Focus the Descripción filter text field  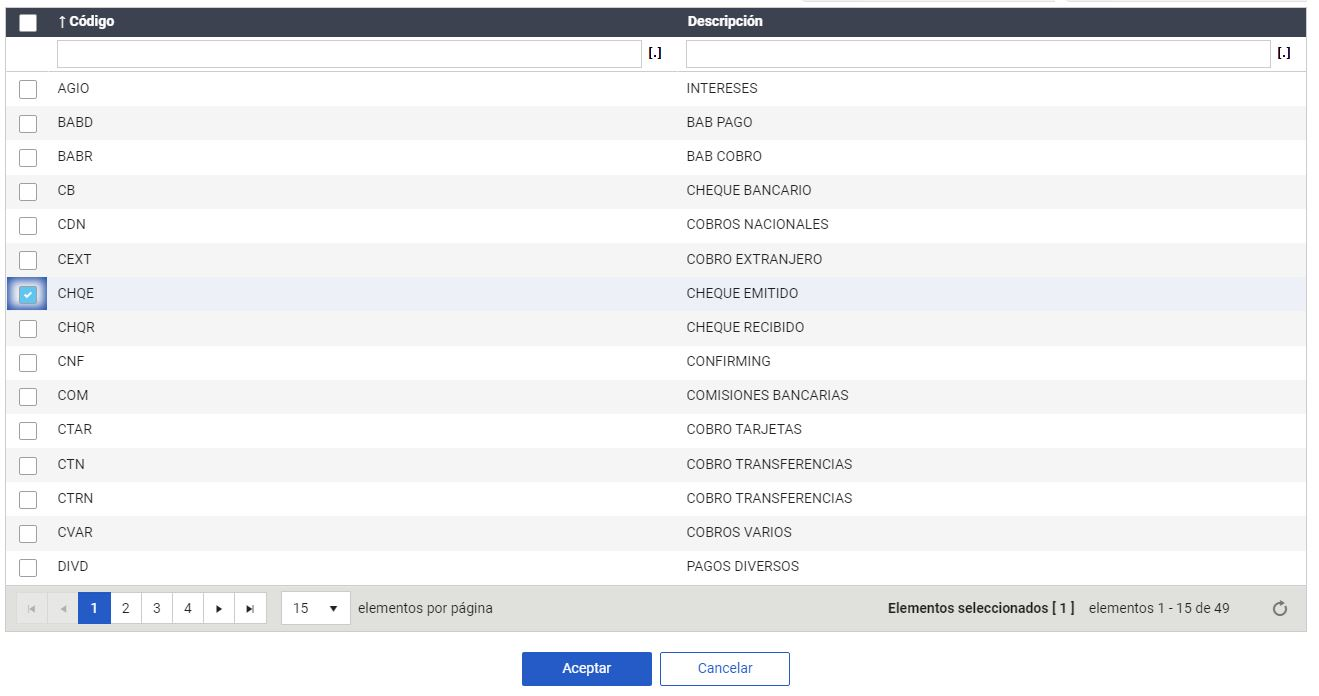977,54
